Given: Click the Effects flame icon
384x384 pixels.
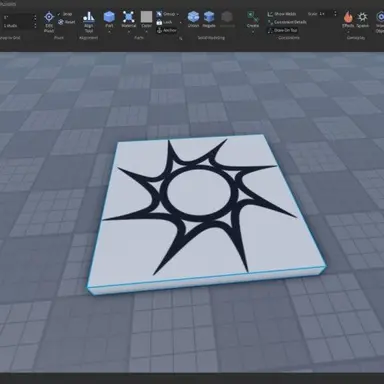Looking at the screenshot, I should point(348,16).
